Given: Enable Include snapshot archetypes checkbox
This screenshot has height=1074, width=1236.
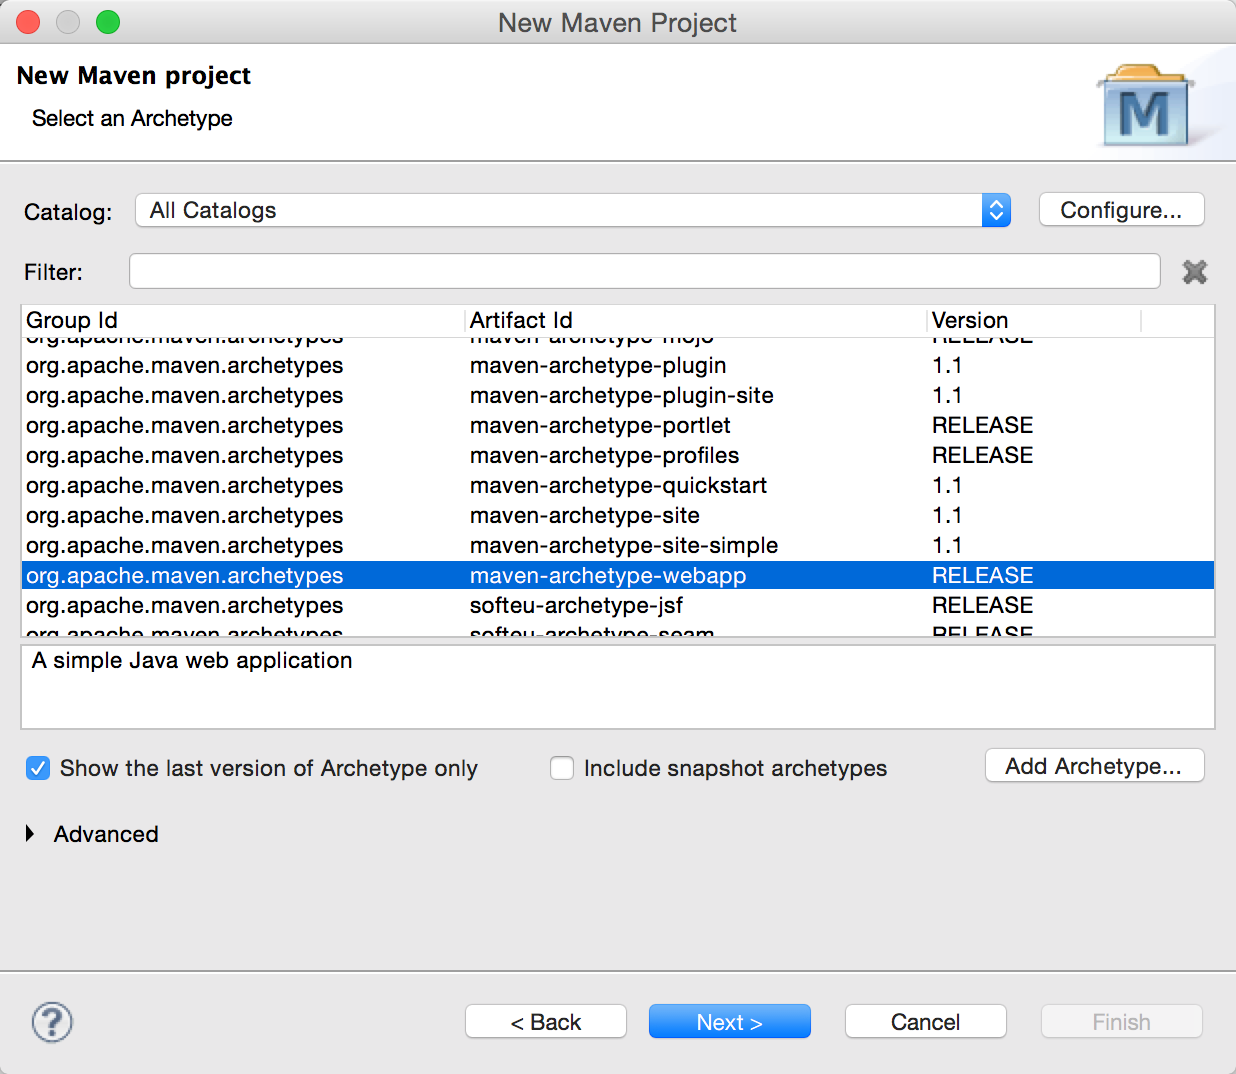Looking at the screenshot, I should pos(562,768).
